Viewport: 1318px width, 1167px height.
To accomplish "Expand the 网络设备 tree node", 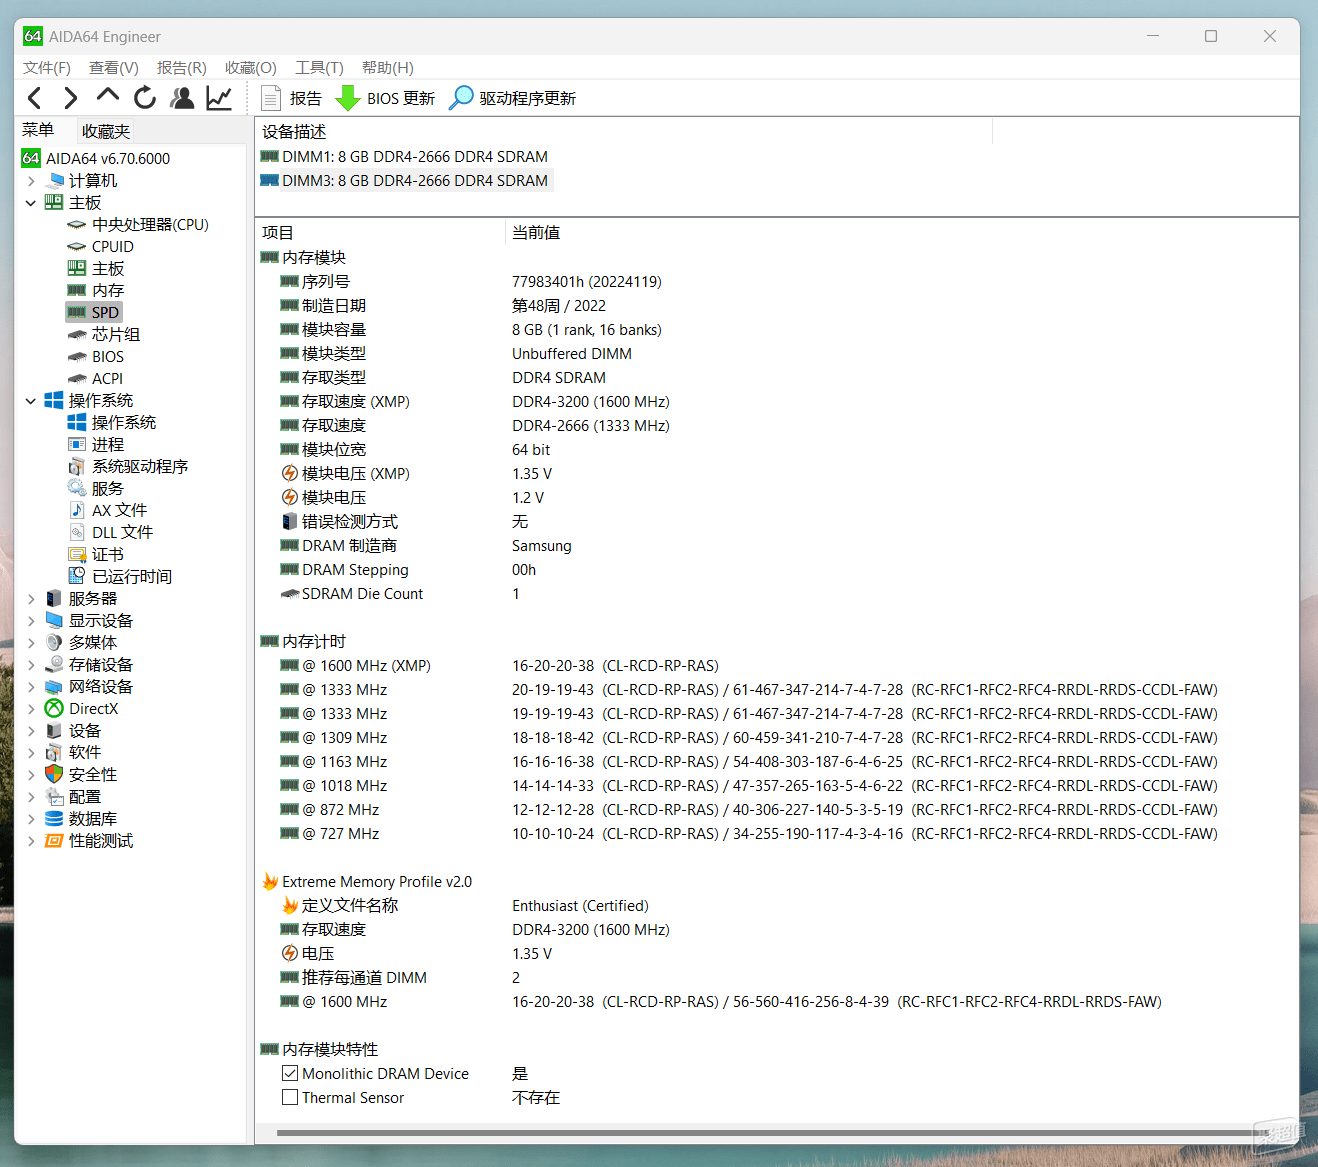I will click(x=31, y=687).
